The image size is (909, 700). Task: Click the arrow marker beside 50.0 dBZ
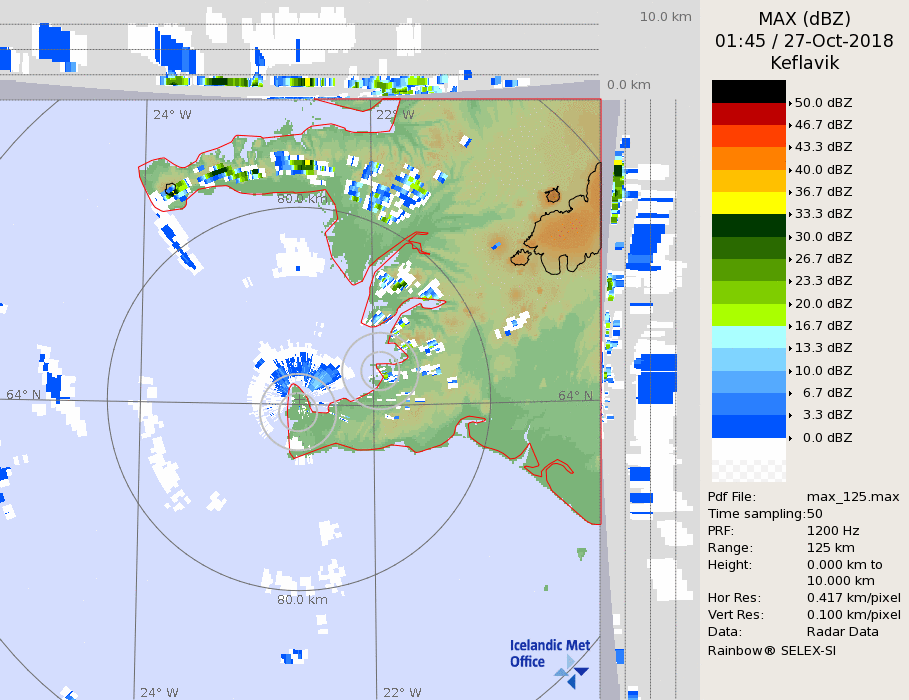point(790,103)
